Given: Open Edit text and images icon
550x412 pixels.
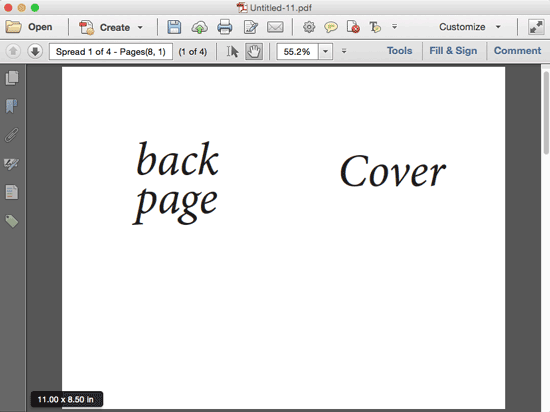Looking at the screenshot, I should pos(251,27).
